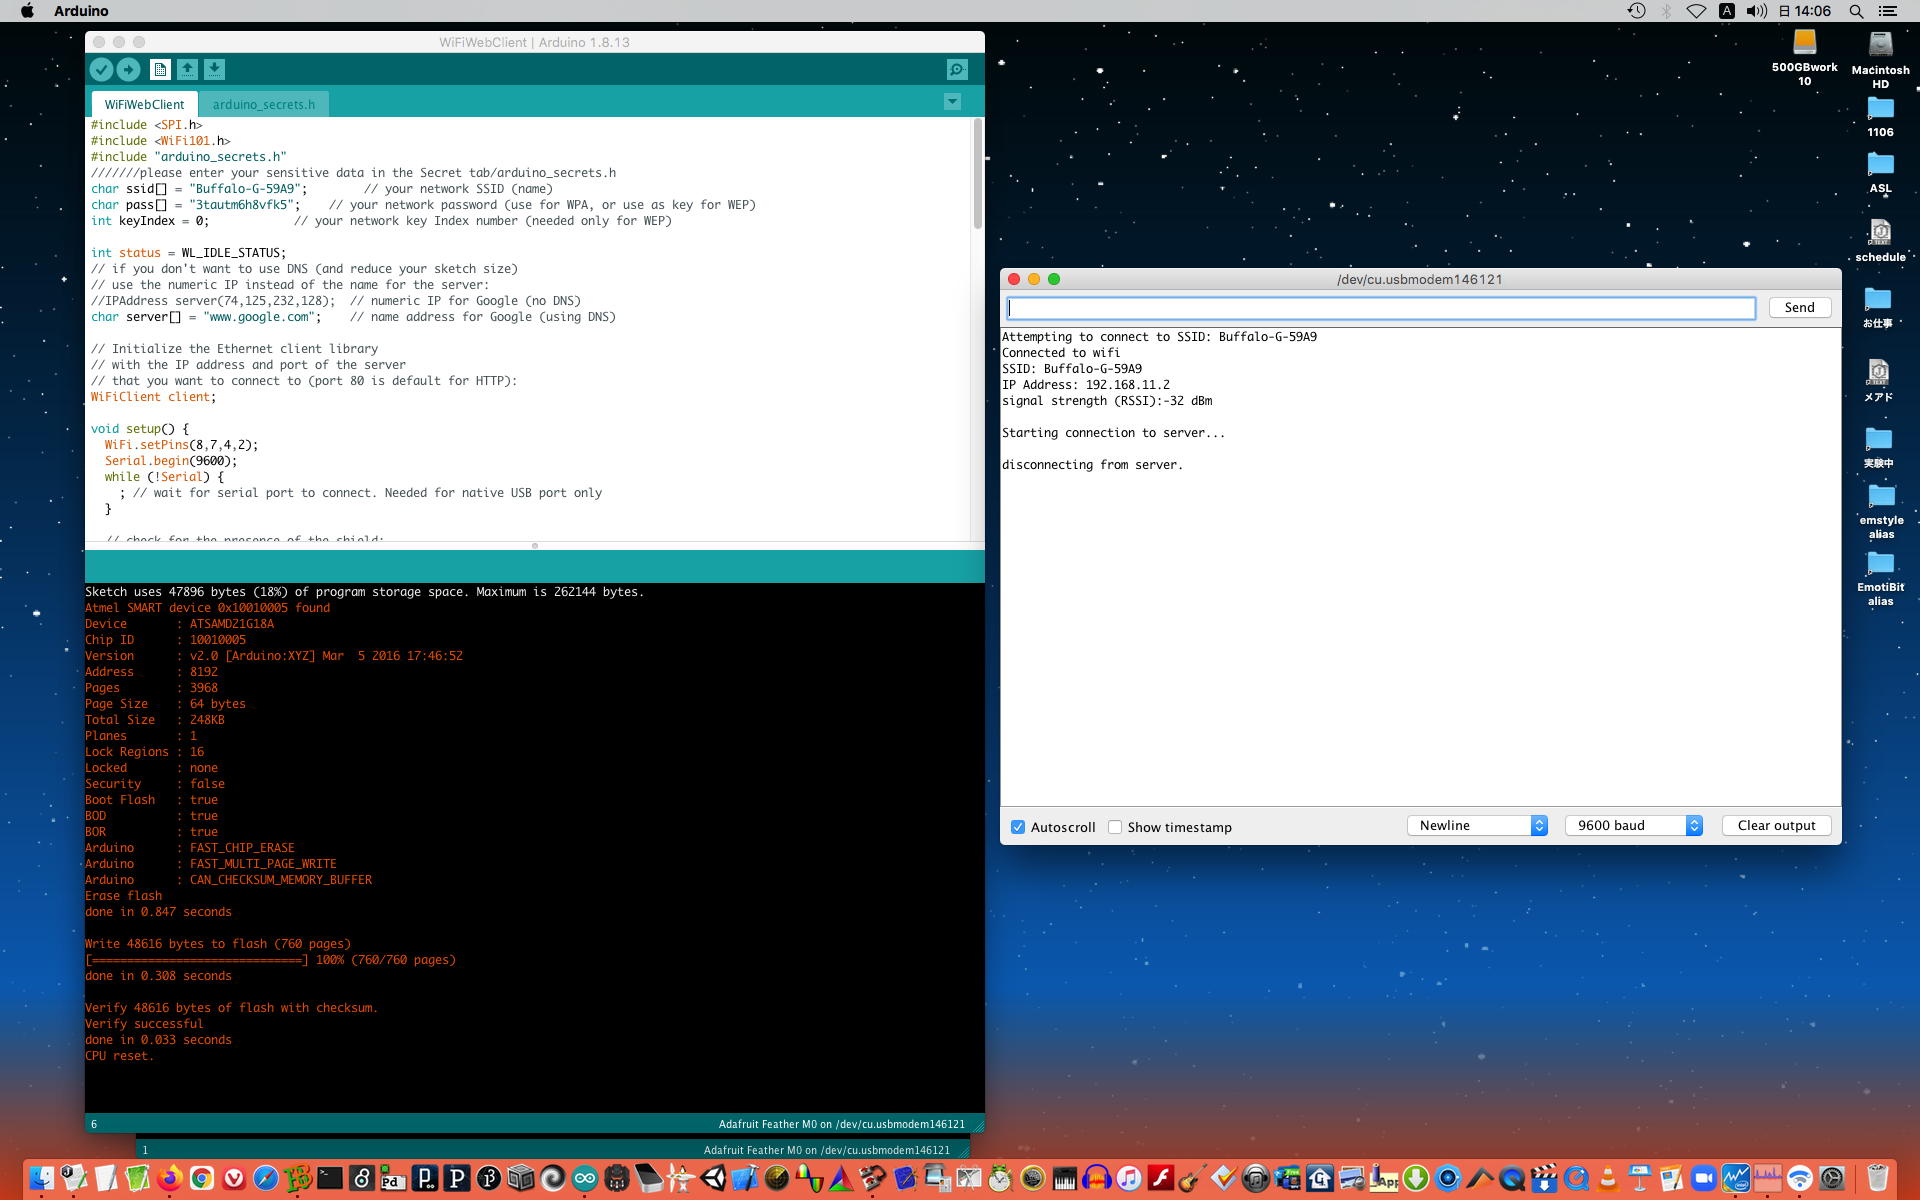This screenshot has height=1200, width=1920.
Task: Click the Open sketch up-arrow icon
Action: click(x=187, y=69)
